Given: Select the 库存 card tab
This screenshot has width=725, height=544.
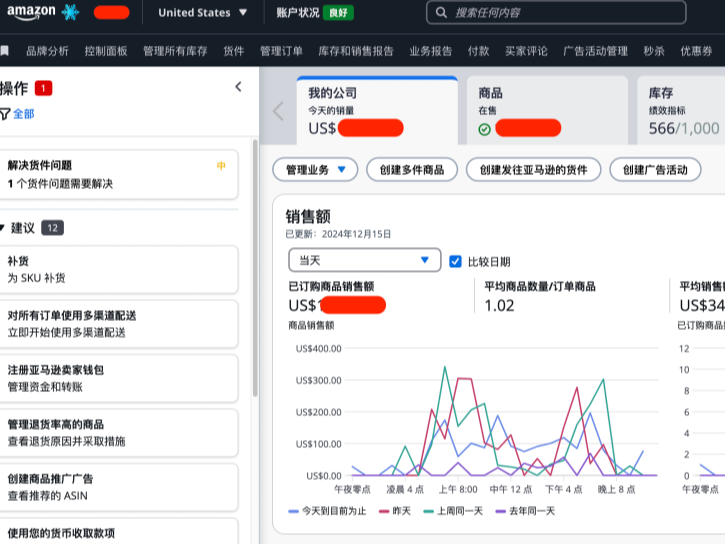Looking at the screenshot, I should pos(681,110).
